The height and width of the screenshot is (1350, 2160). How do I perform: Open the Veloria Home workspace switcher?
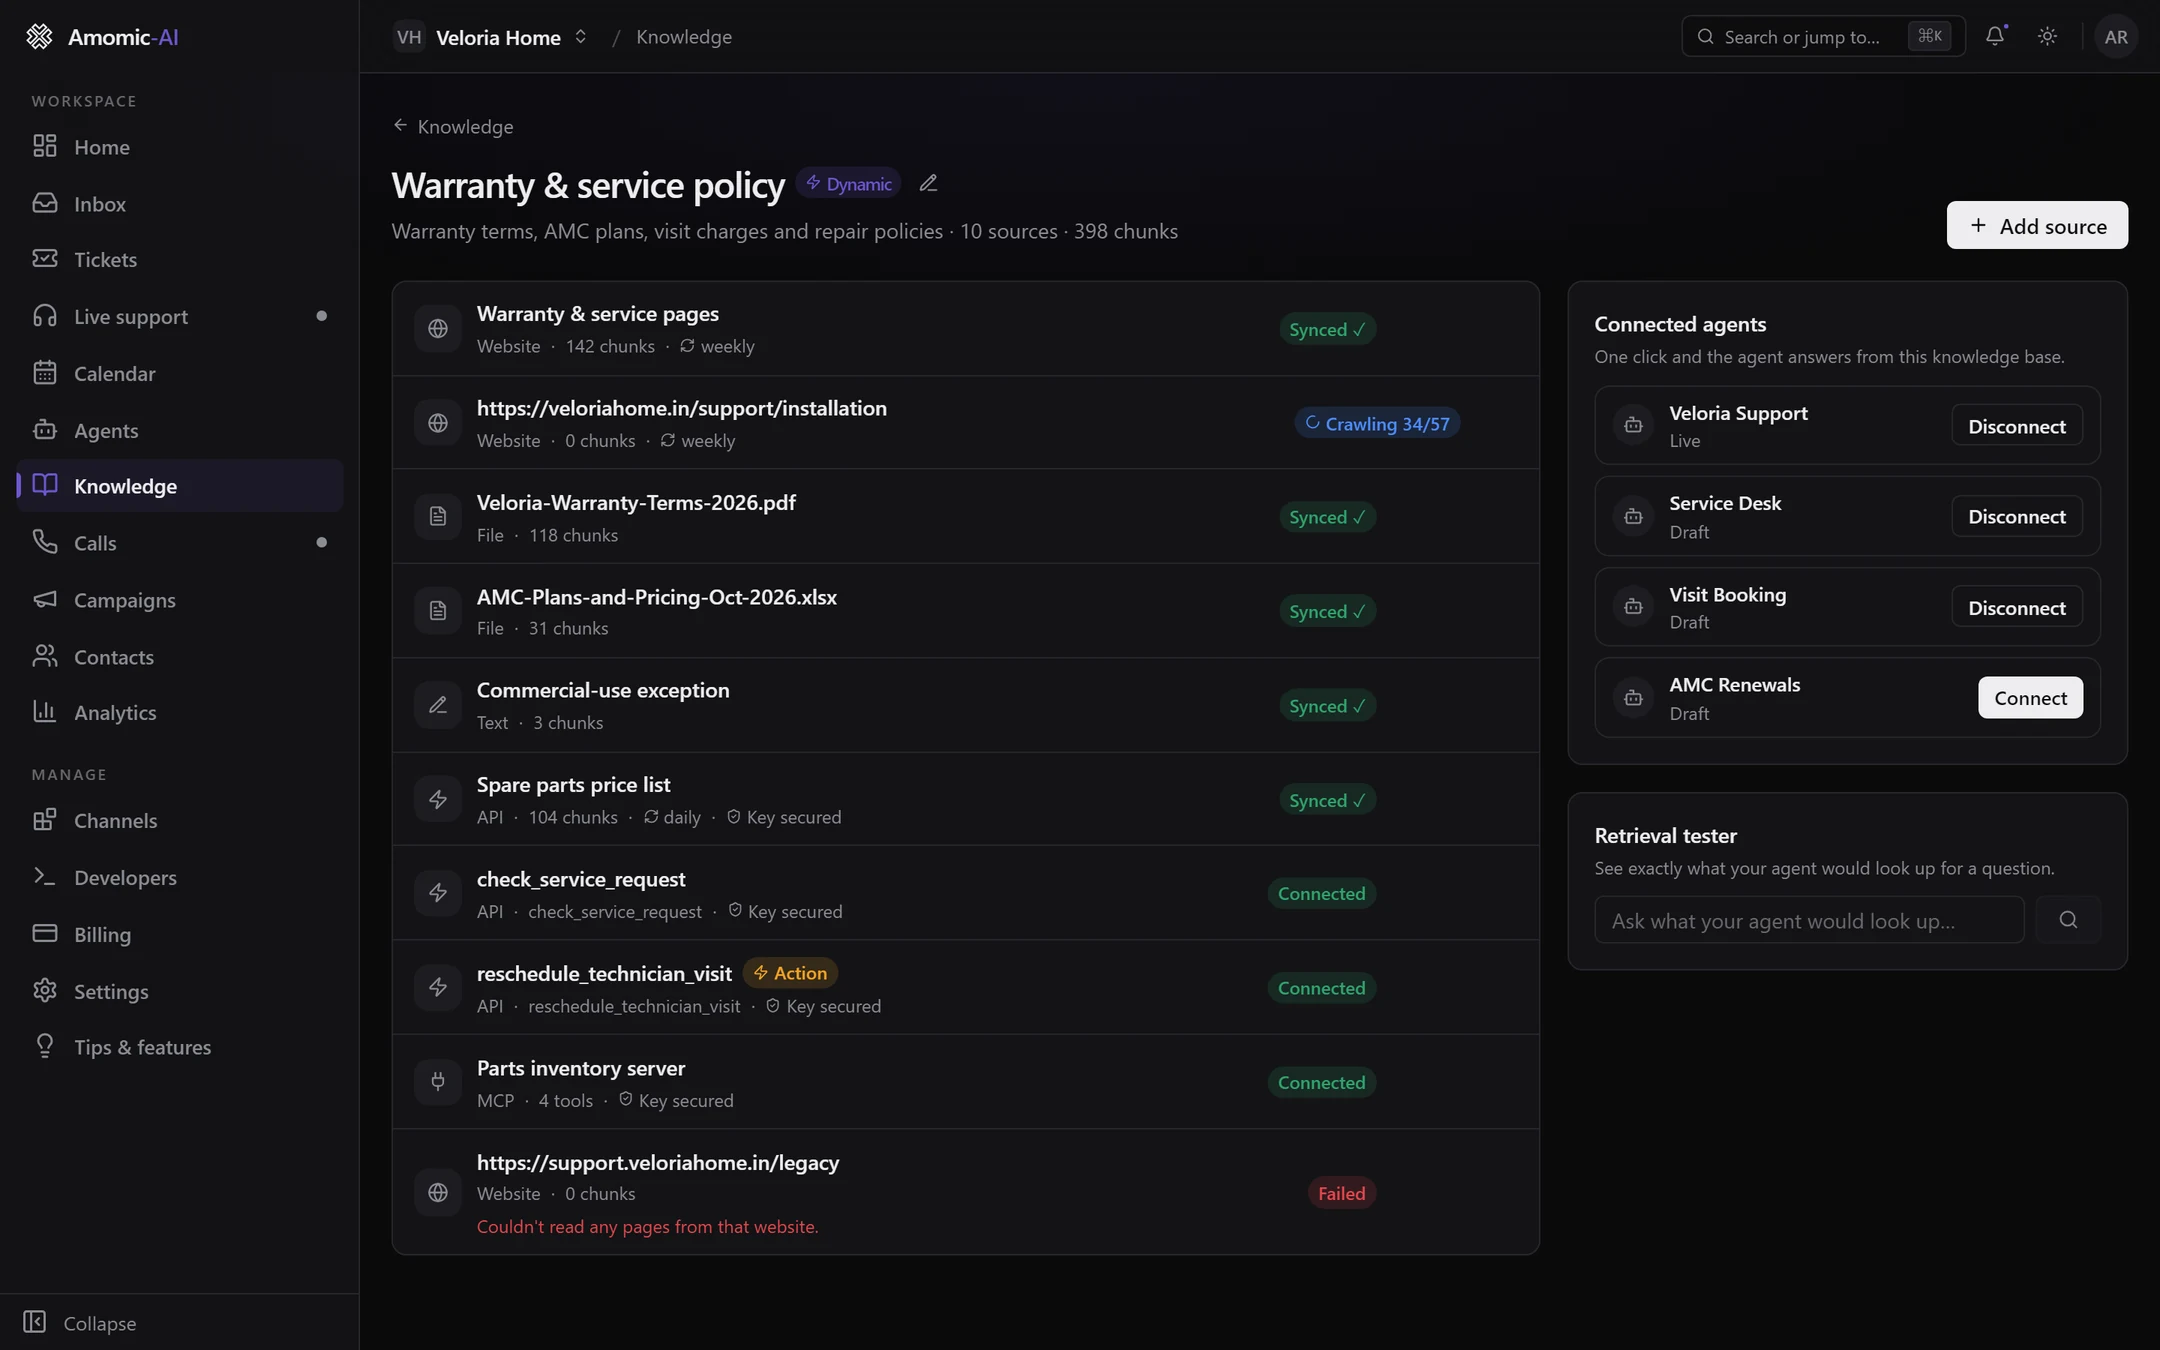tap(490, 37)
